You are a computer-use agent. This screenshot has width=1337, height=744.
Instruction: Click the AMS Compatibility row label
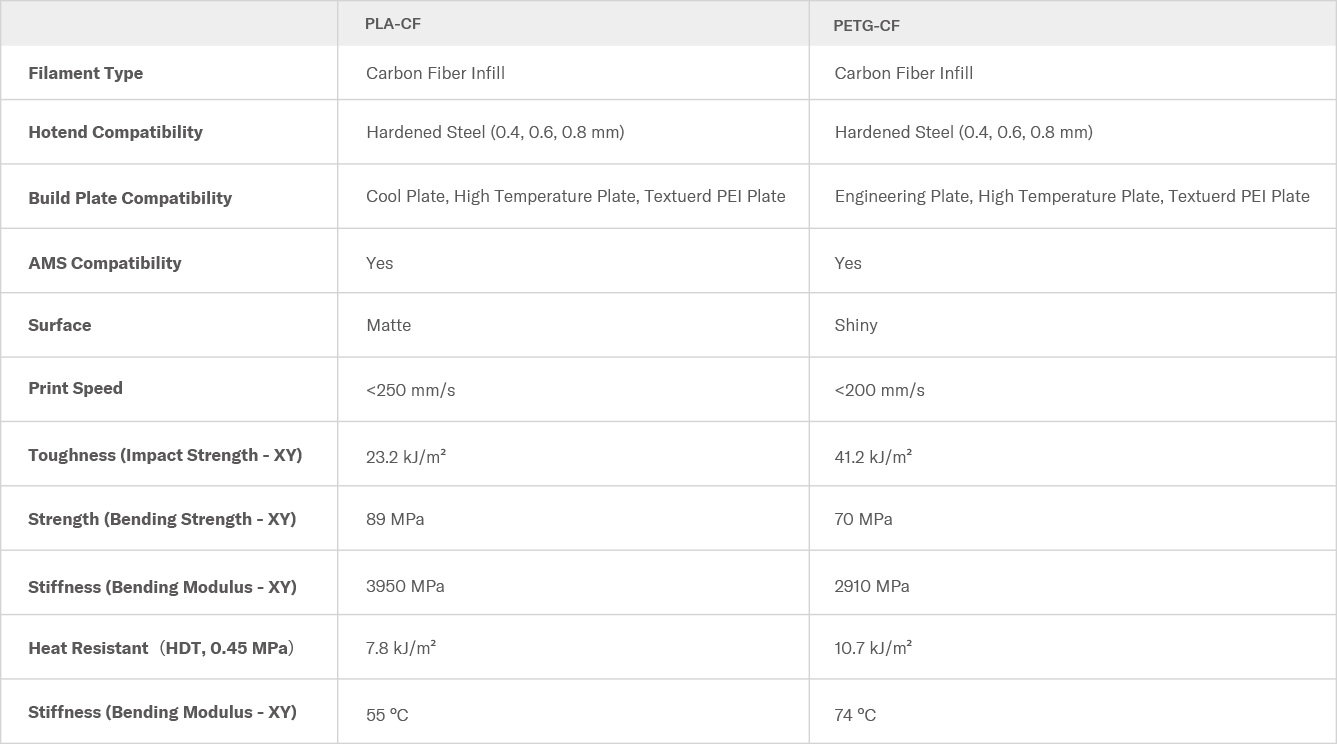coord(105,263)
